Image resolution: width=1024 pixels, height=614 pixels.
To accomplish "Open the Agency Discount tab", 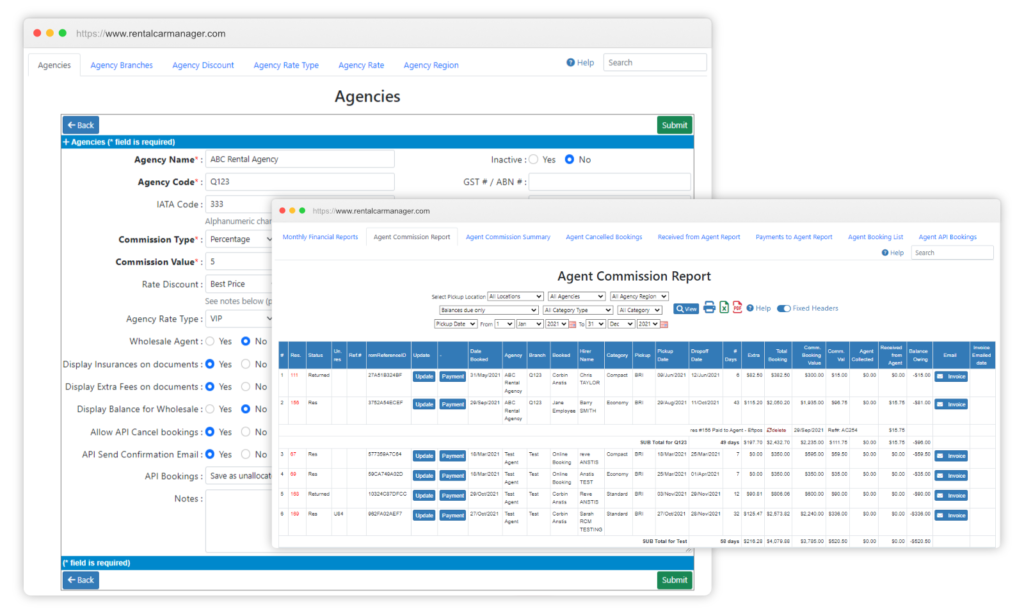I will point(203,65).
